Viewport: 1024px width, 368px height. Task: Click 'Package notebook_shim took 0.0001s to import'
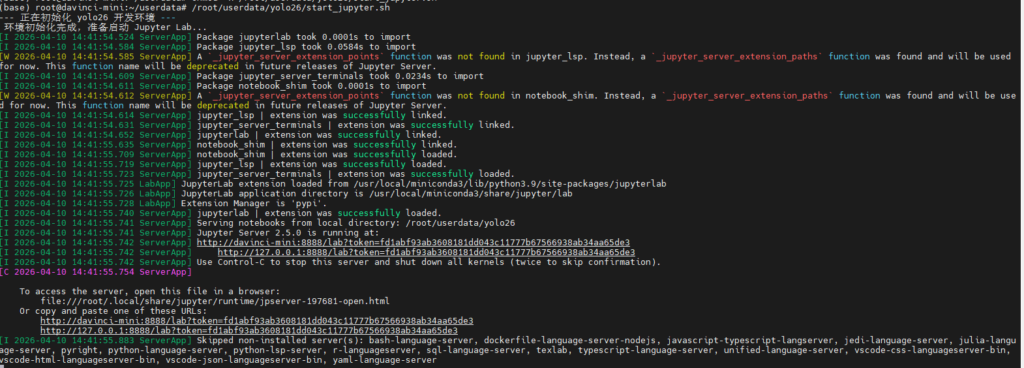point(311,86)
